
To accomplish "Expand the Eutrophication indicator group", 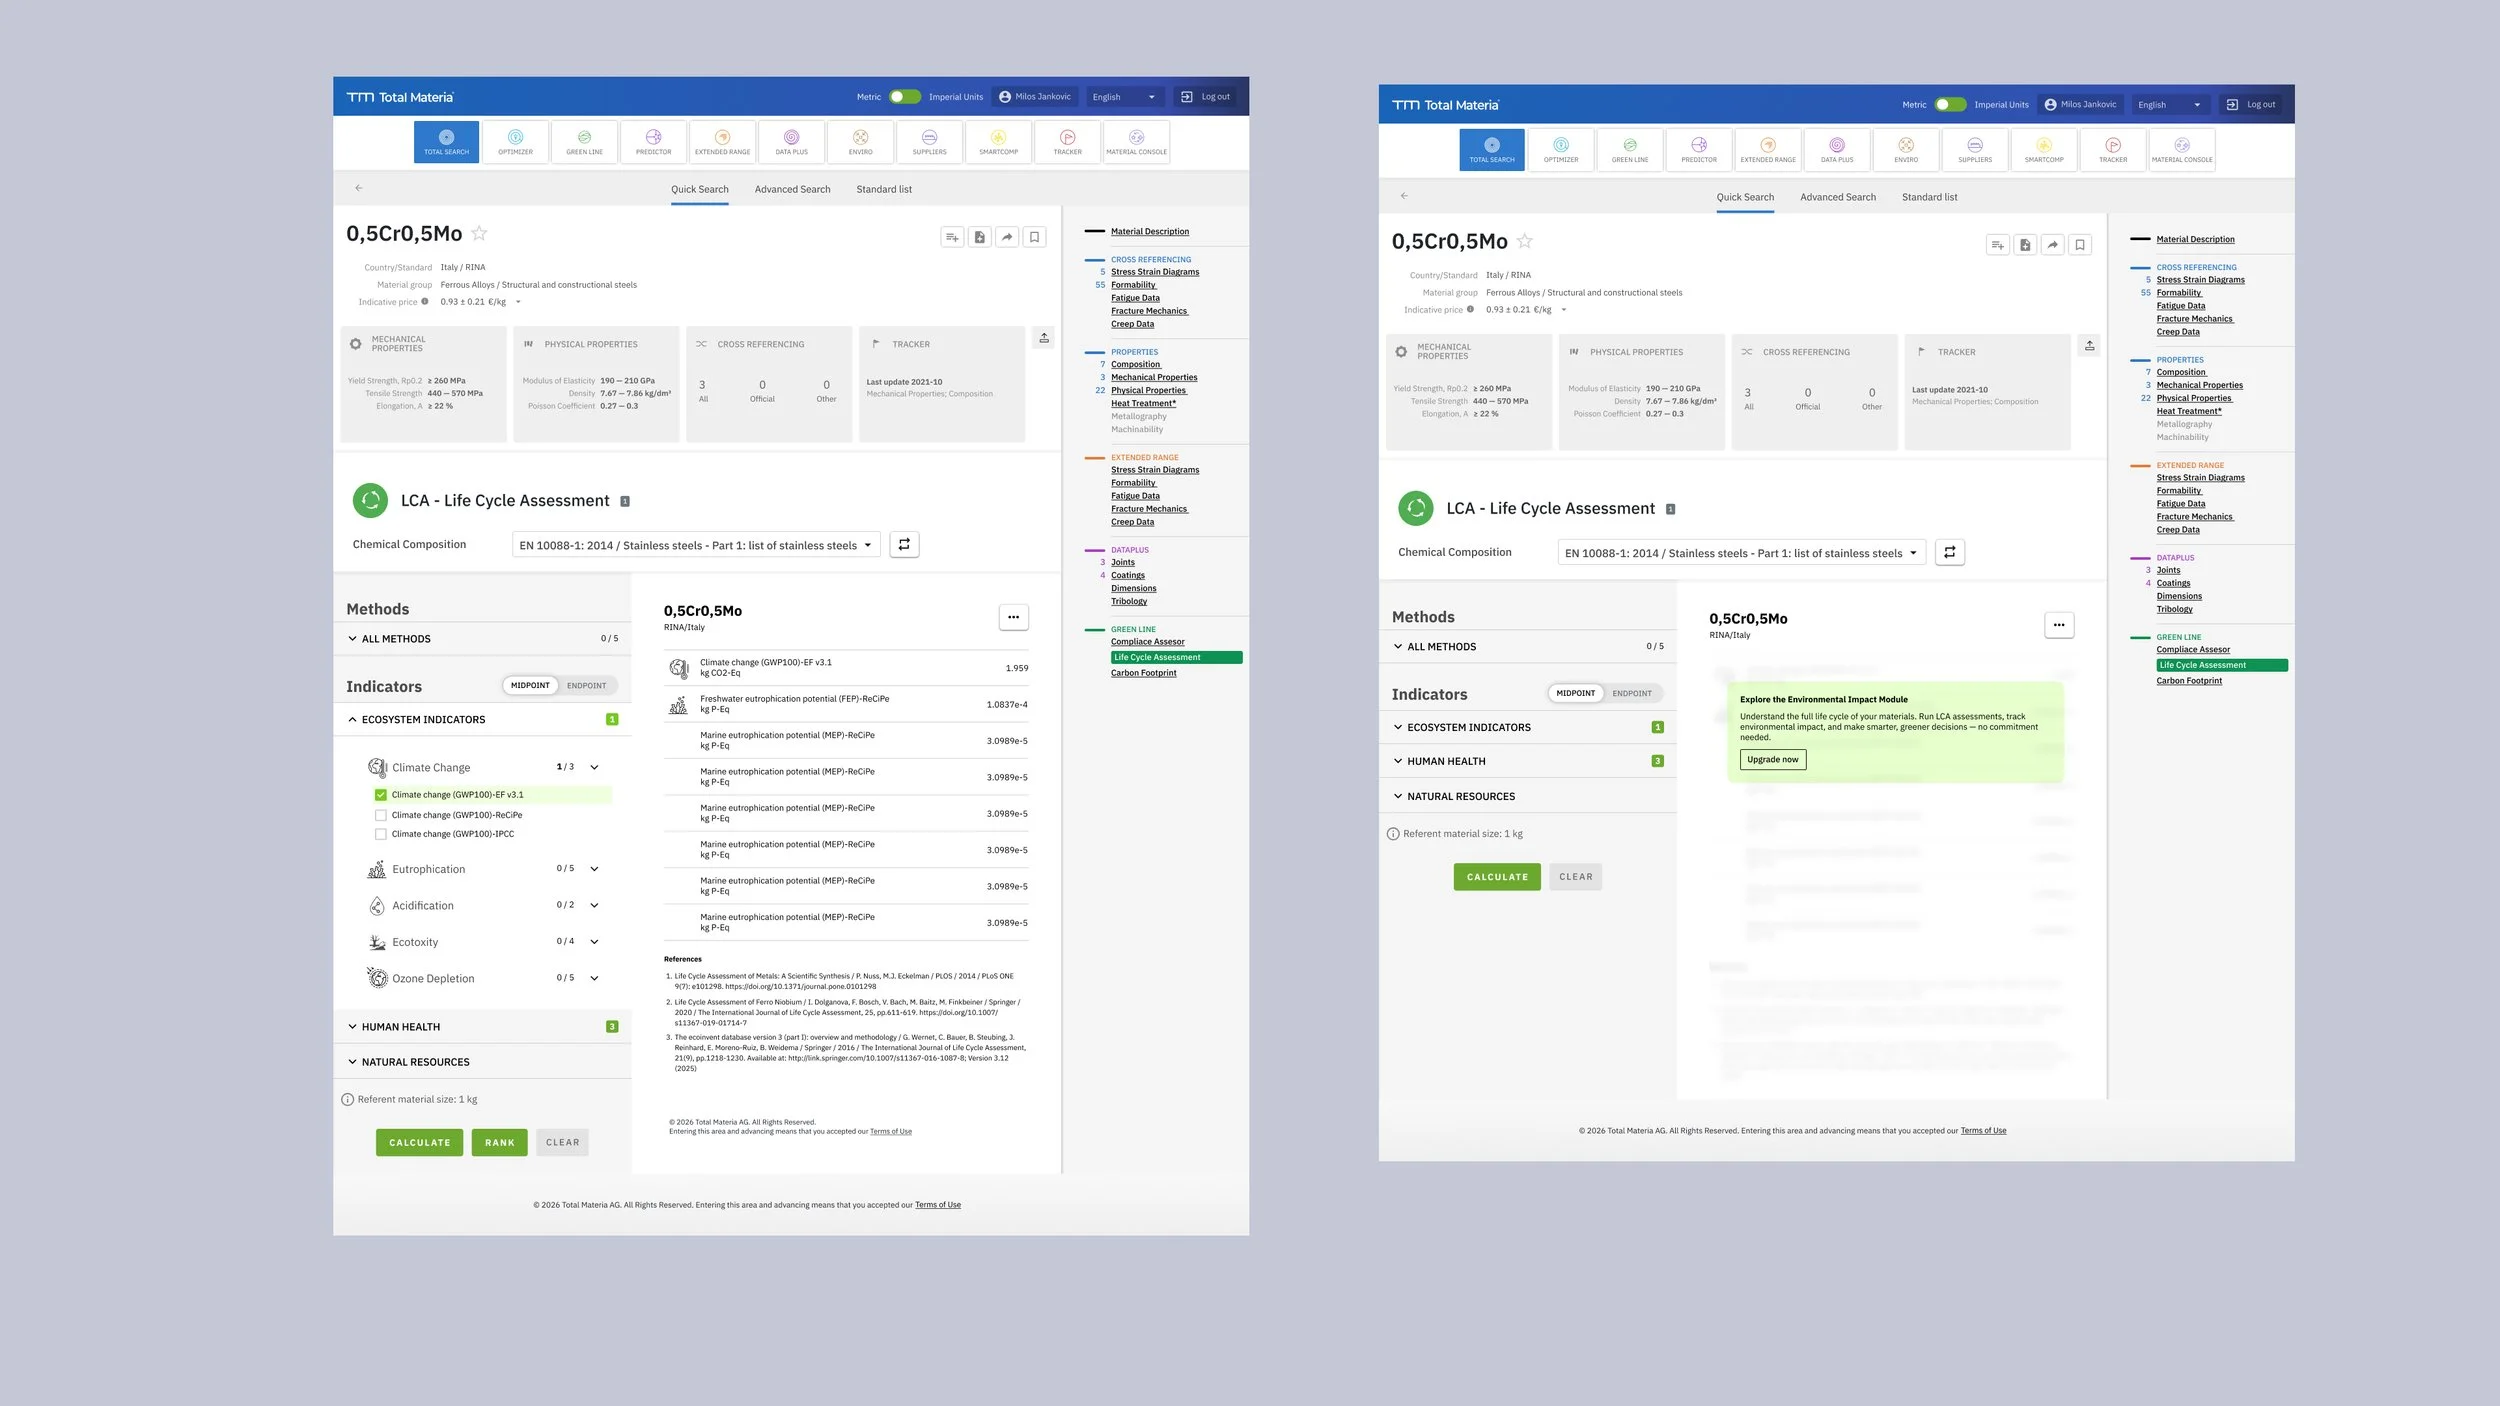I will [x=594, y=869].
